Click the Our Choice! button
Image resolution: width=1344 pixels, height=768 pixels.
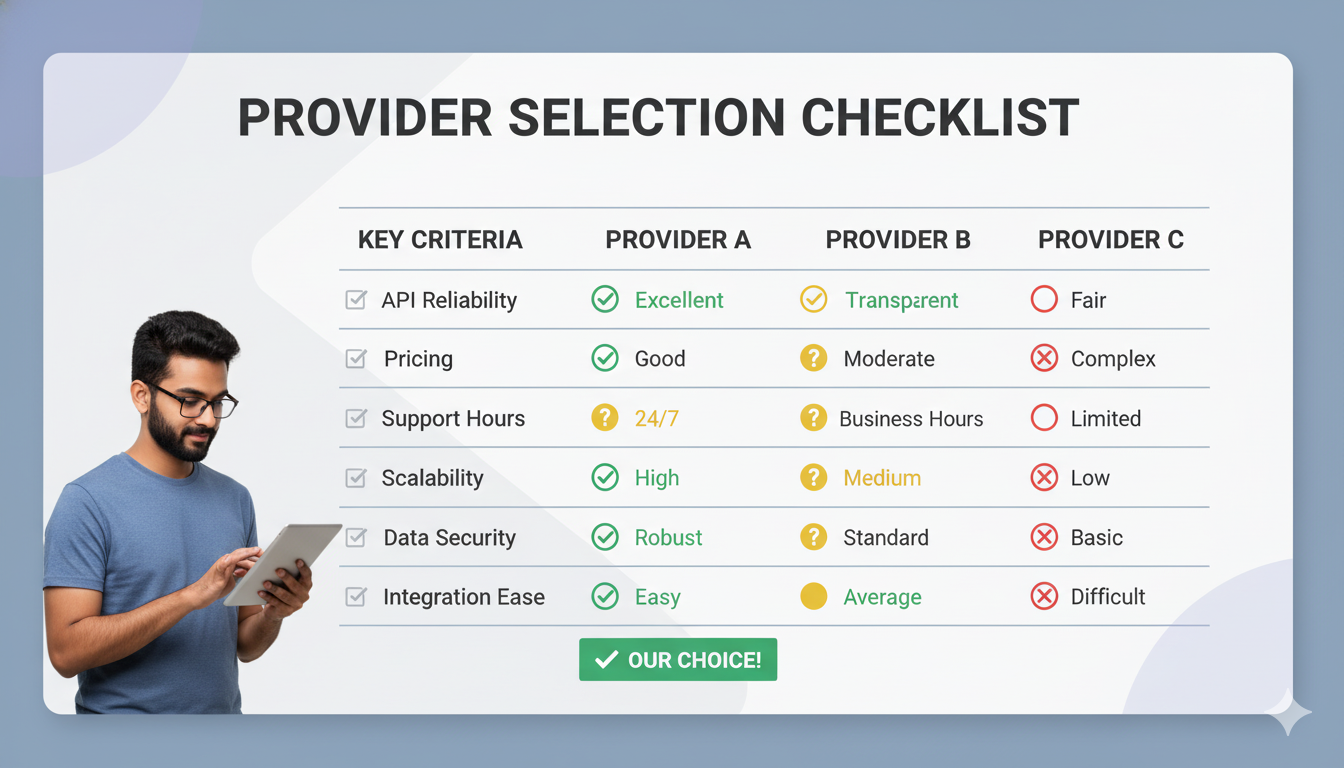pyautogui.click(x=678, y=660)
